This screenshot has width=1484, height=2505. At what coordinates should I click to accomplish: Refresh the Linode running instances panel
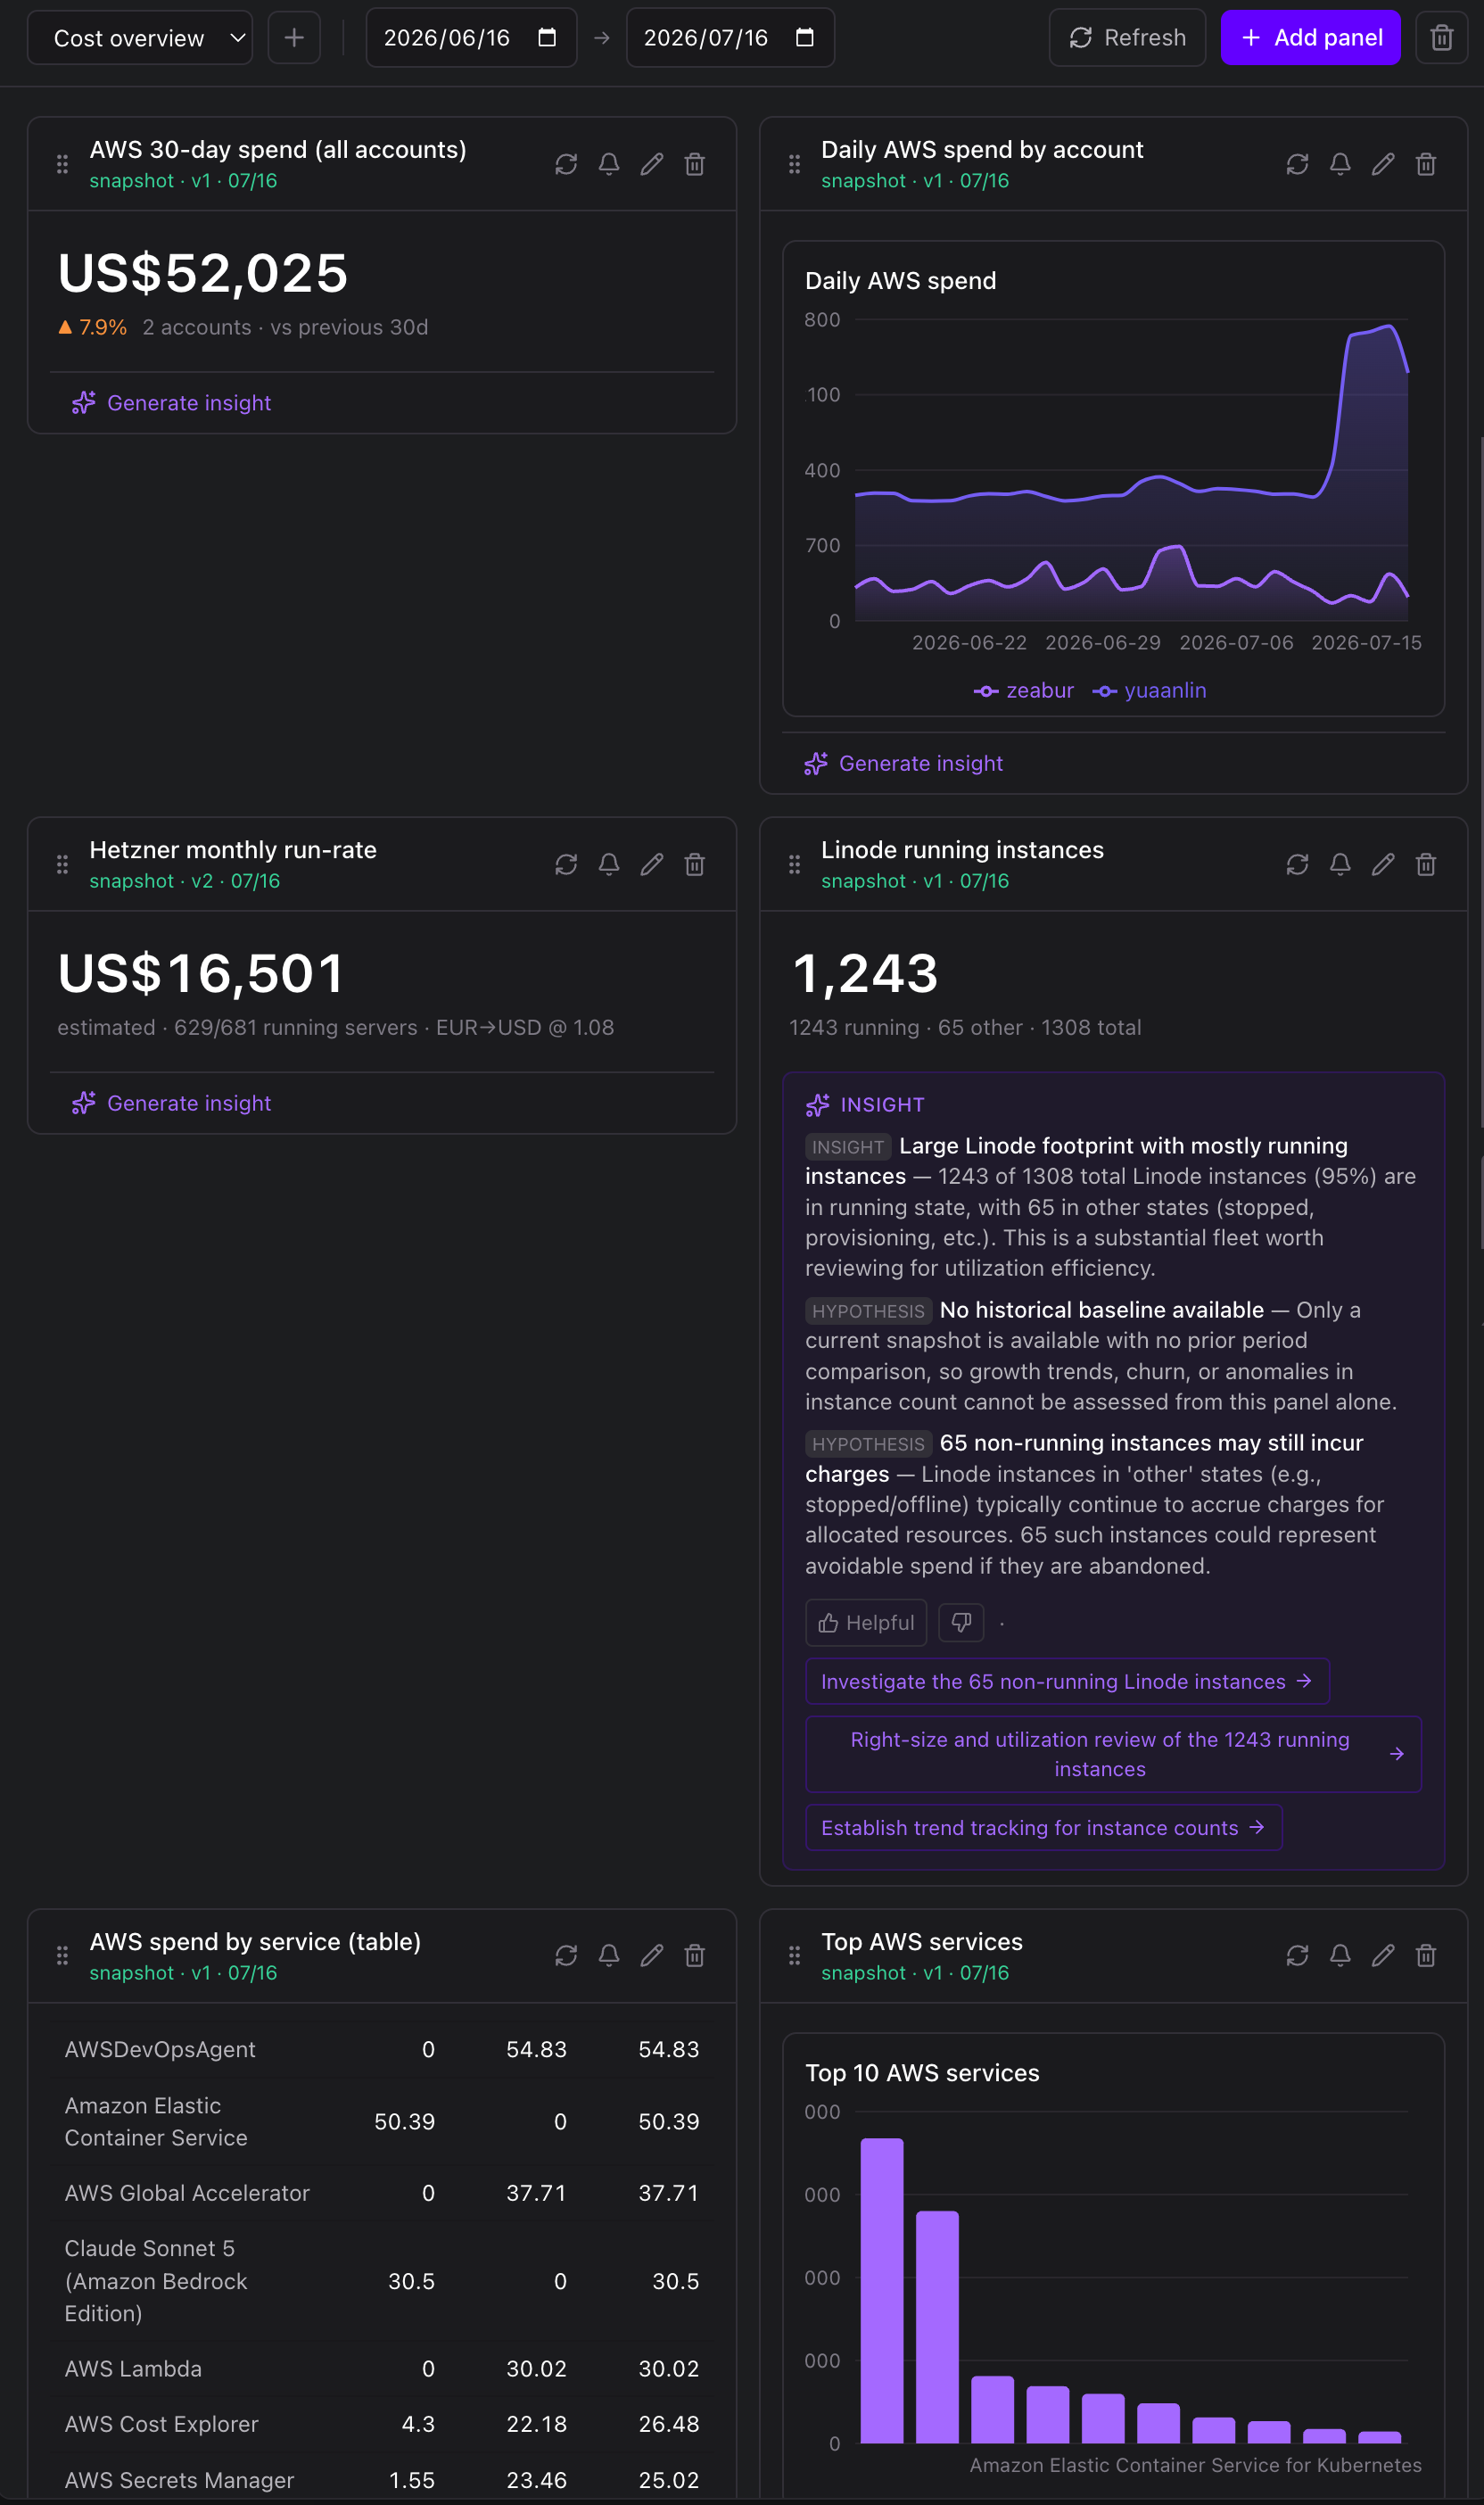[1297, 864]
